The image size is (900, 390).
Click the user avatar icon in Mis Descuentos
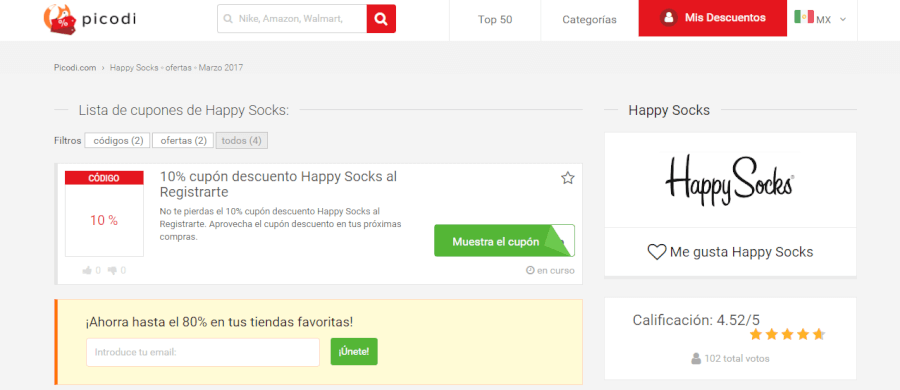[668, 18]
